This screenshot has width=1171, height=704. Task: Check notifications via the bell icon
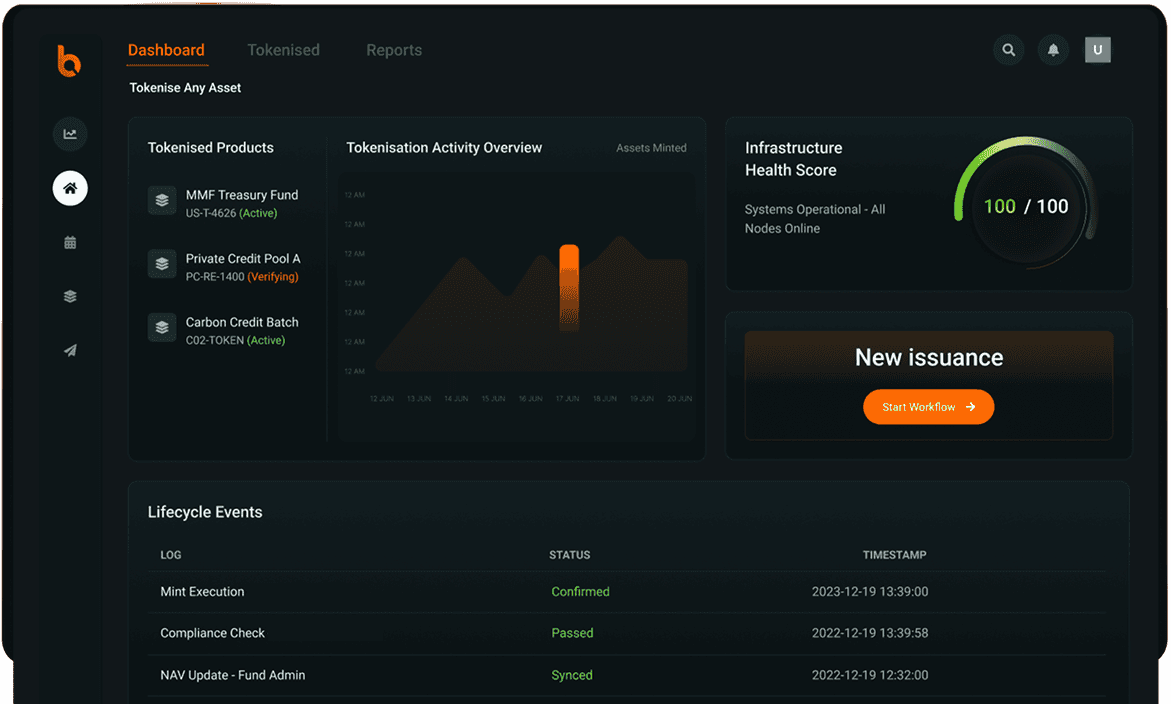point(1053,49)
